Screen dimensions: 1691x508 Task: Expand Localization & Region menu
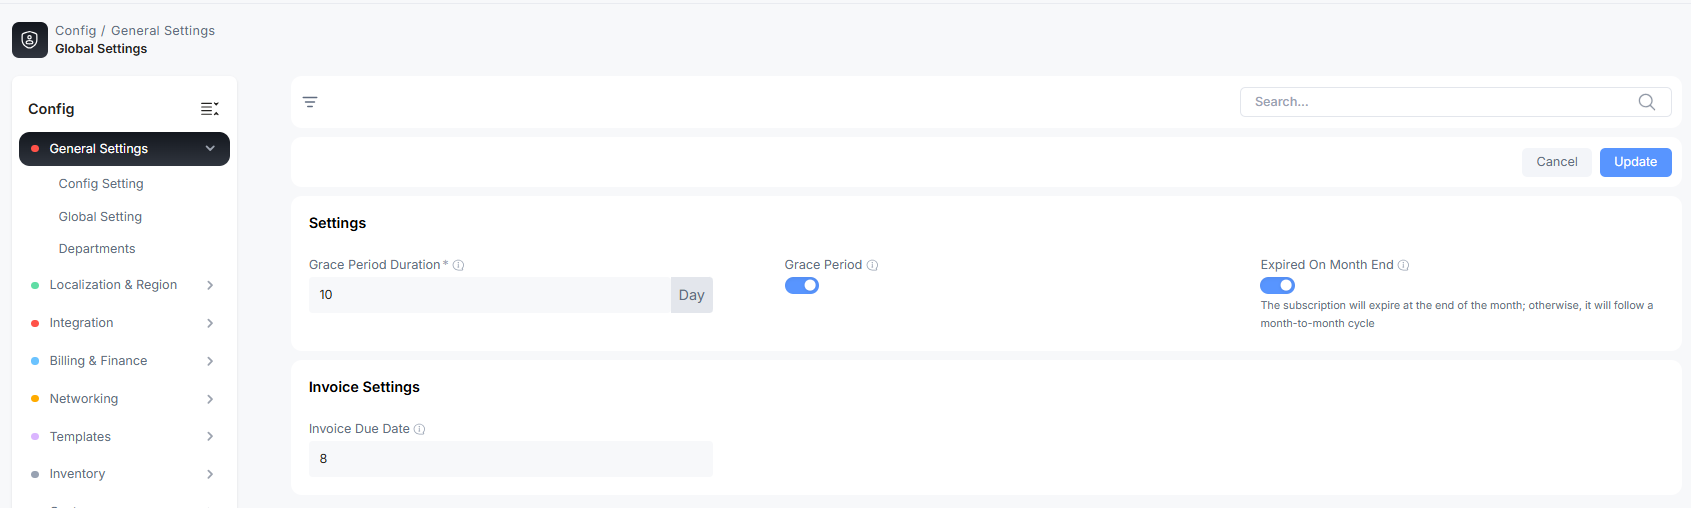coord(124,285)
